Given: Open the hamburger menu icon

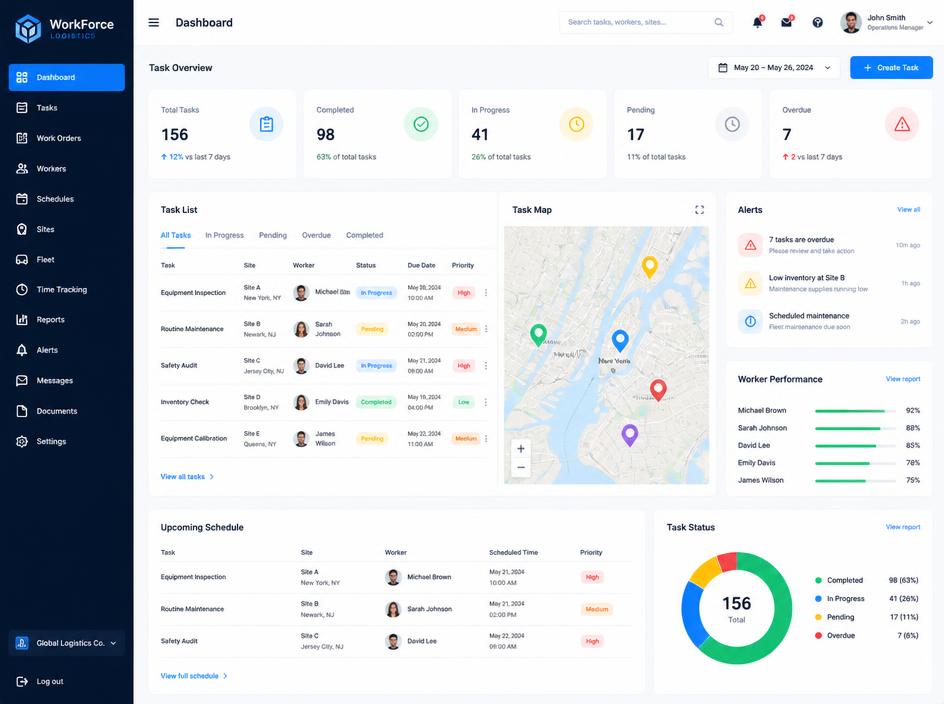Looking at the screenshot, I should point(154,22).
